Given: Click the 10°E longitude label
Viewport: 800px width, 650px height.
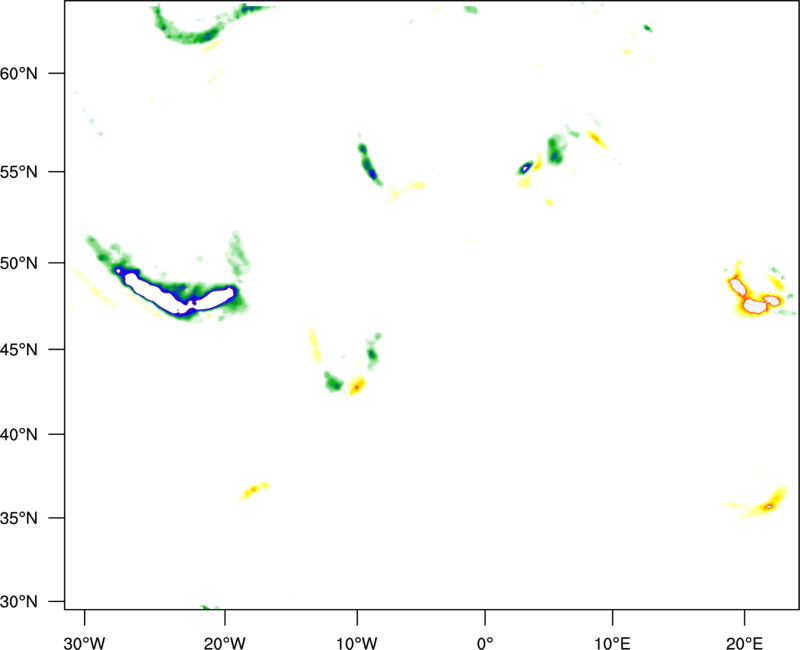Looking at the screenshot, I should 612,643.
